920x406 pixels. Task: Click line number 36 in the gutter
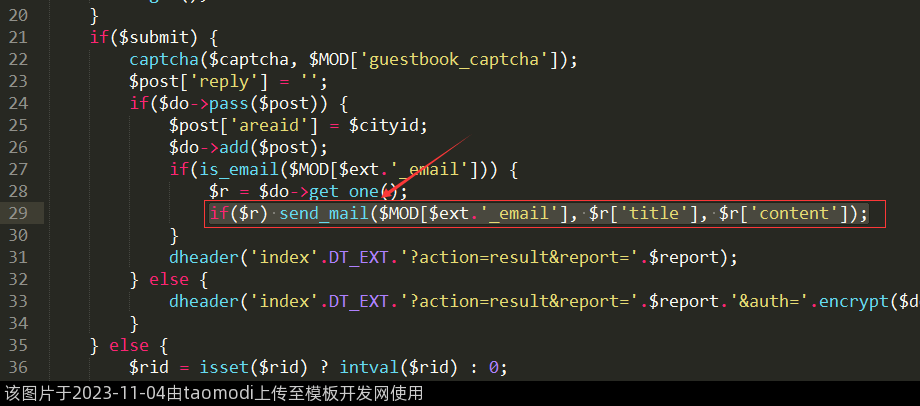[x=18, y=367]
